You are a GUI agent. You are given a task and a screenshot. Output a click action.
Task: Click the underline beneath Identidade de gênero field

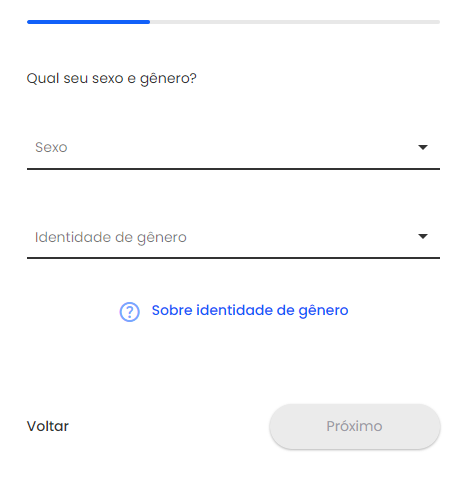coord(233,258)
